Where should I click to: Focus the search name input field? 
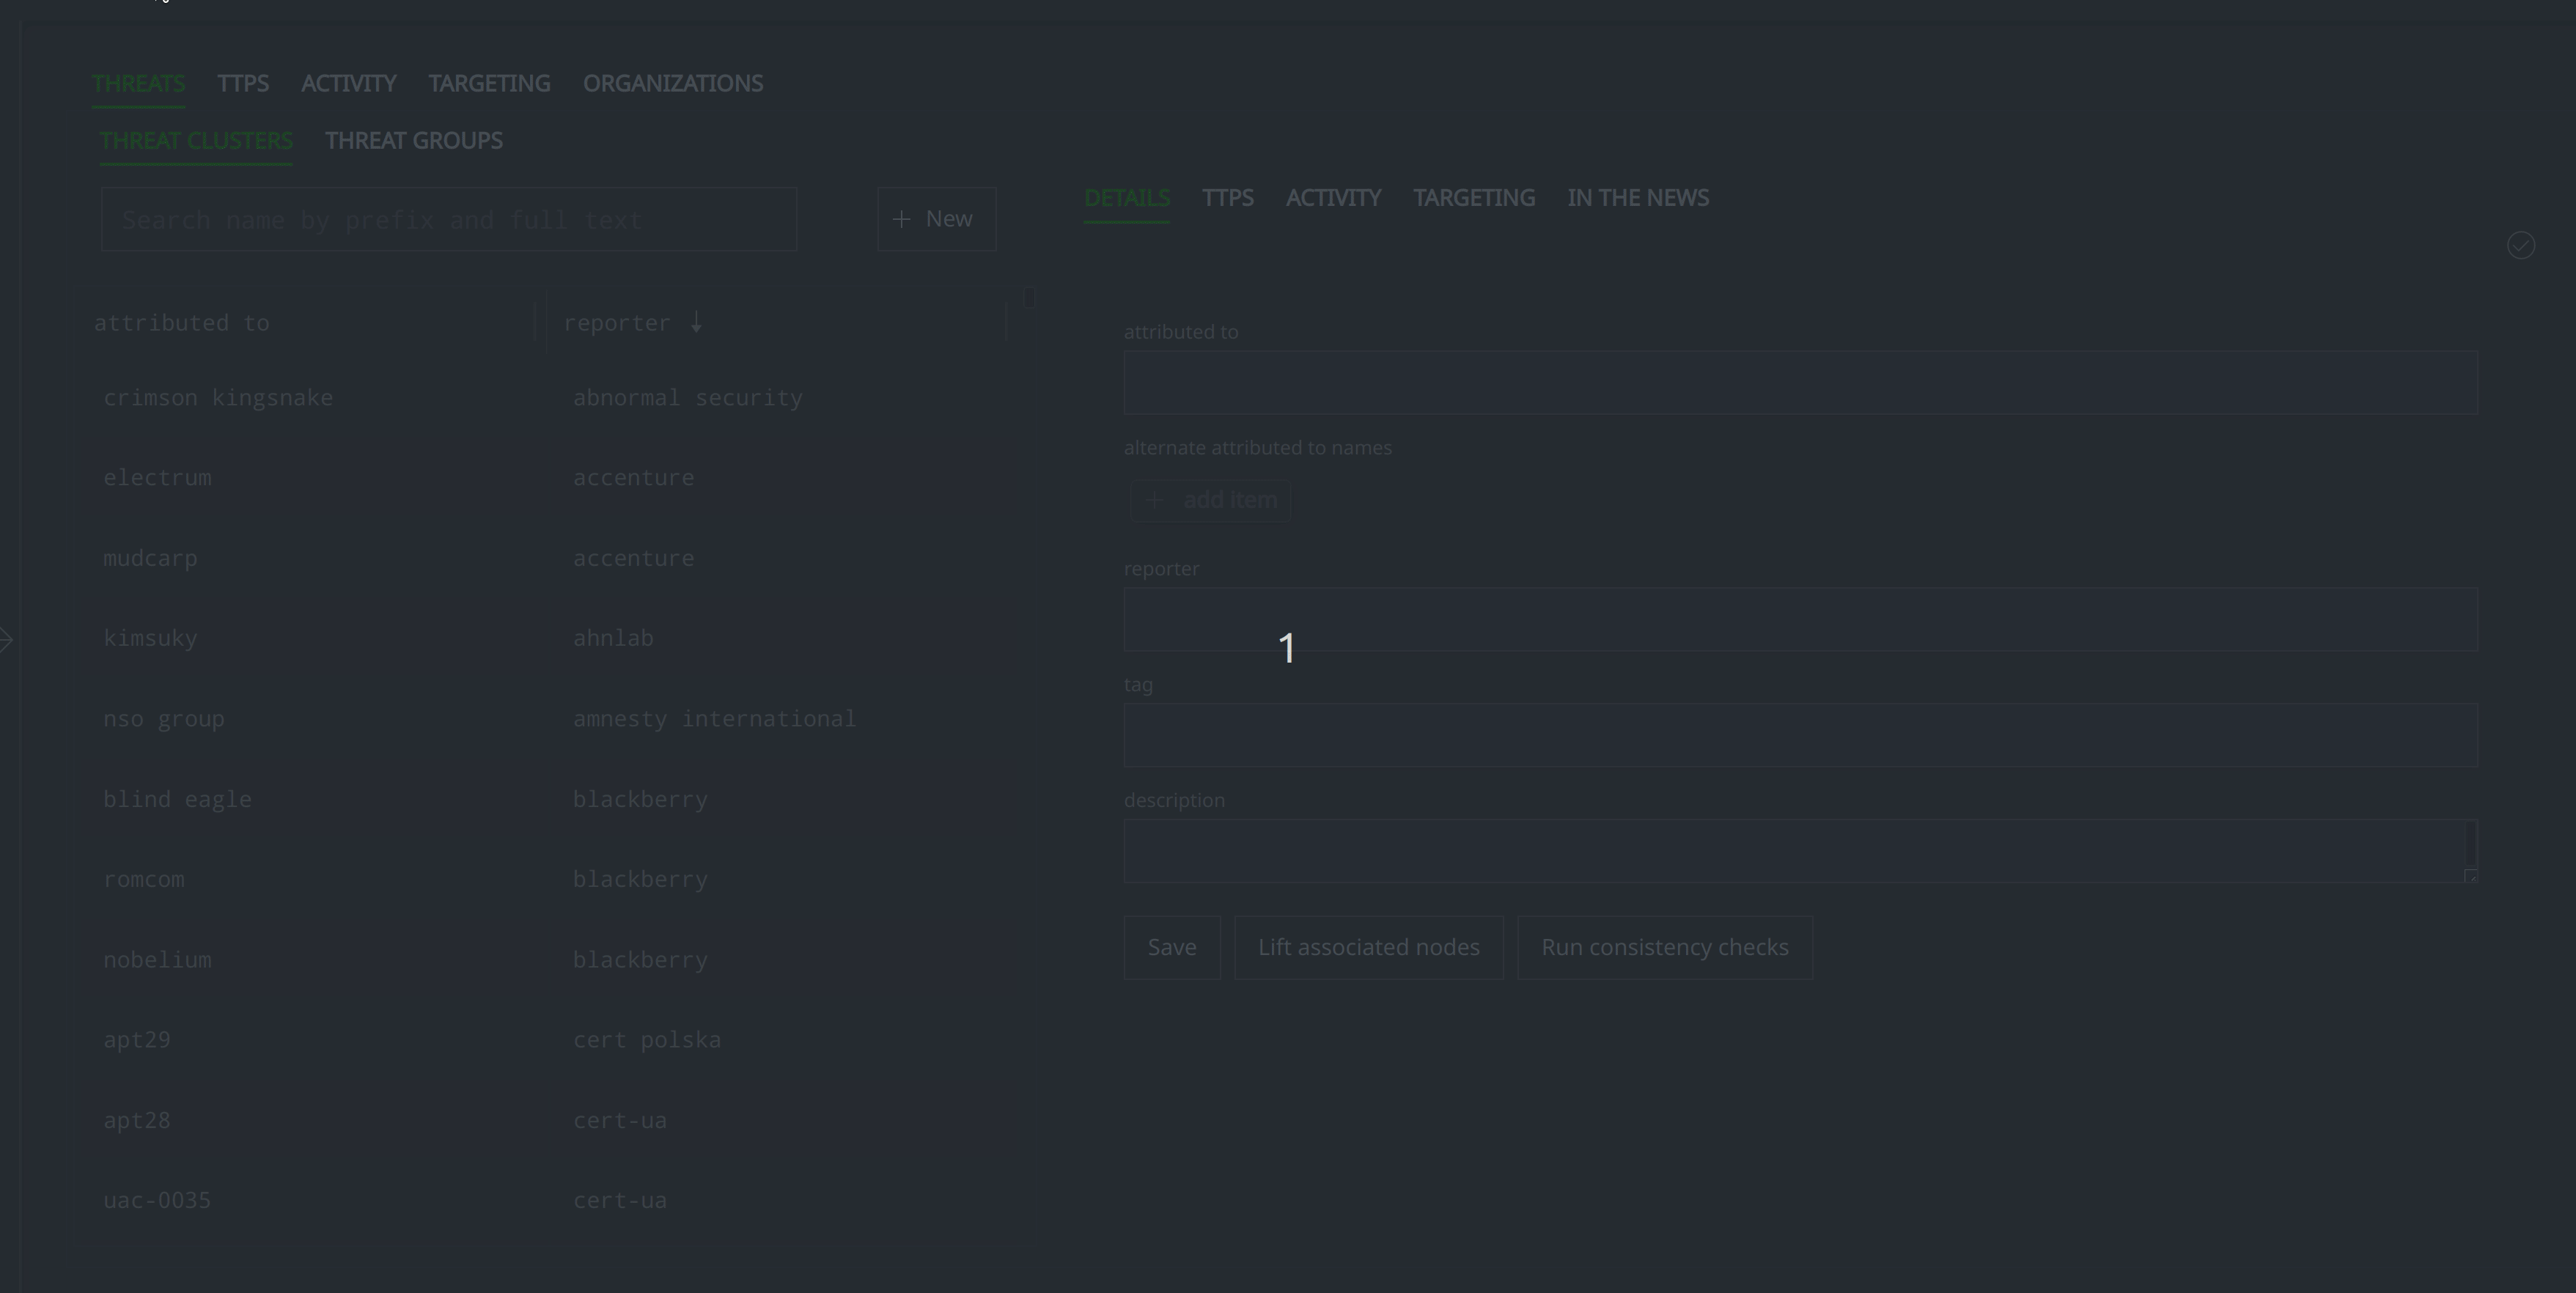tap(448, 220)
